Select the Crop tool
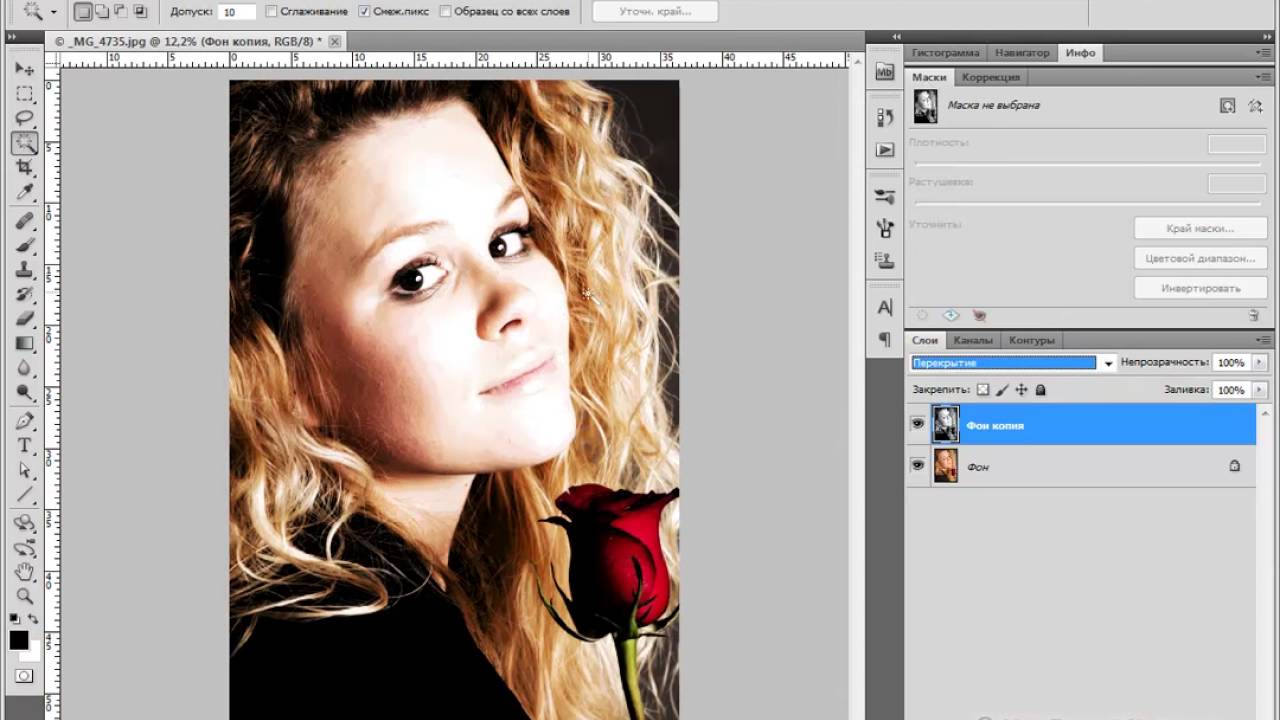The width and height of the screenshot is (1280, 720). pos(25,167)
